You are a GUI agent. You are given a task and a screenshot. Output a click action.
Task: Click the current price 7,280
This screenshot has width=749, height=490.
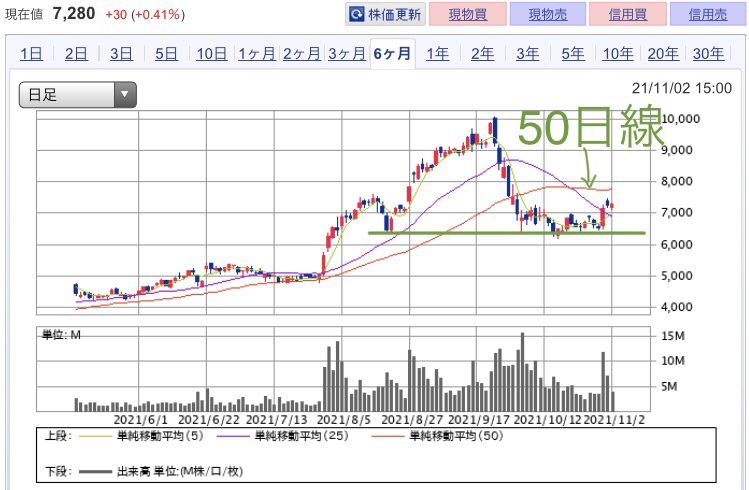click(74, 14)
